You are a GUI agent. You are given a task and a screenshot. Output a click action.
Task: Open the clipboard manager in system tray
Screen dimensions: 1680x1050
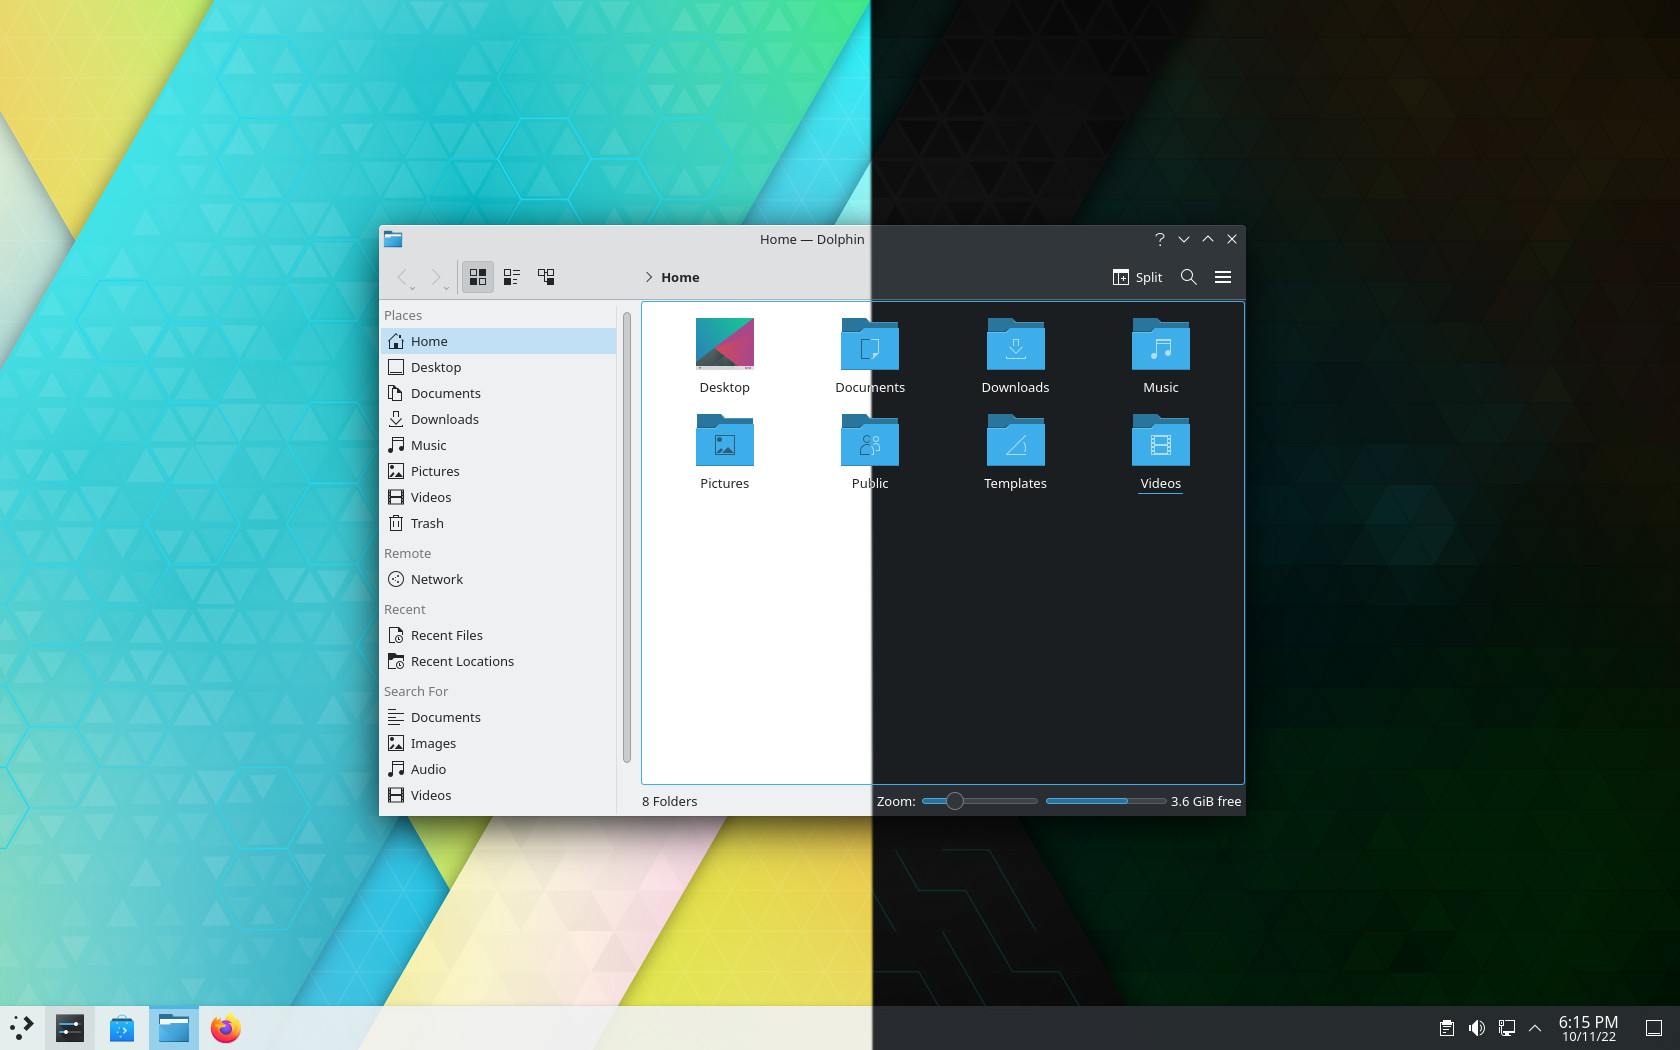click(1446, 1028)
